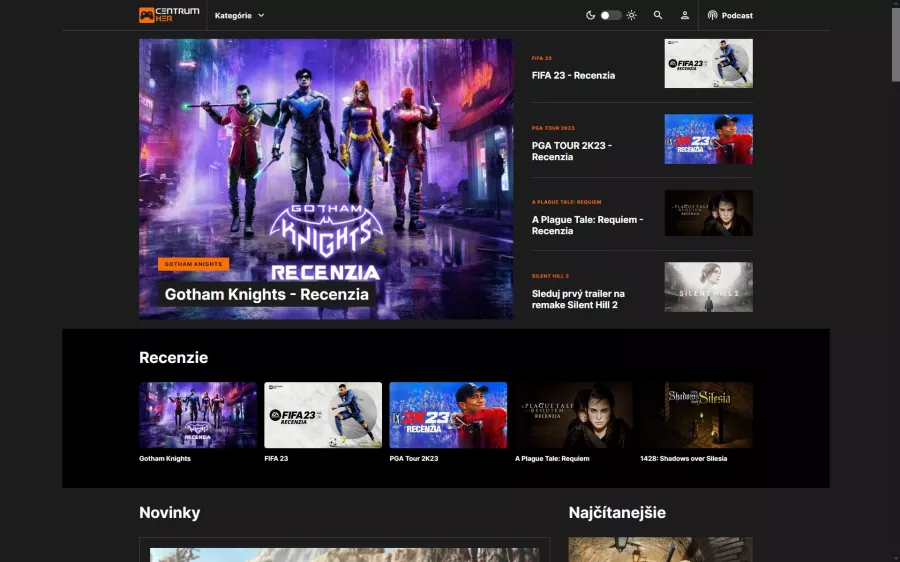The image size is (900, 562).
Task: Open Sleduj prvý trailer Silent Hill 2 title
Action: tap(578, 299)
